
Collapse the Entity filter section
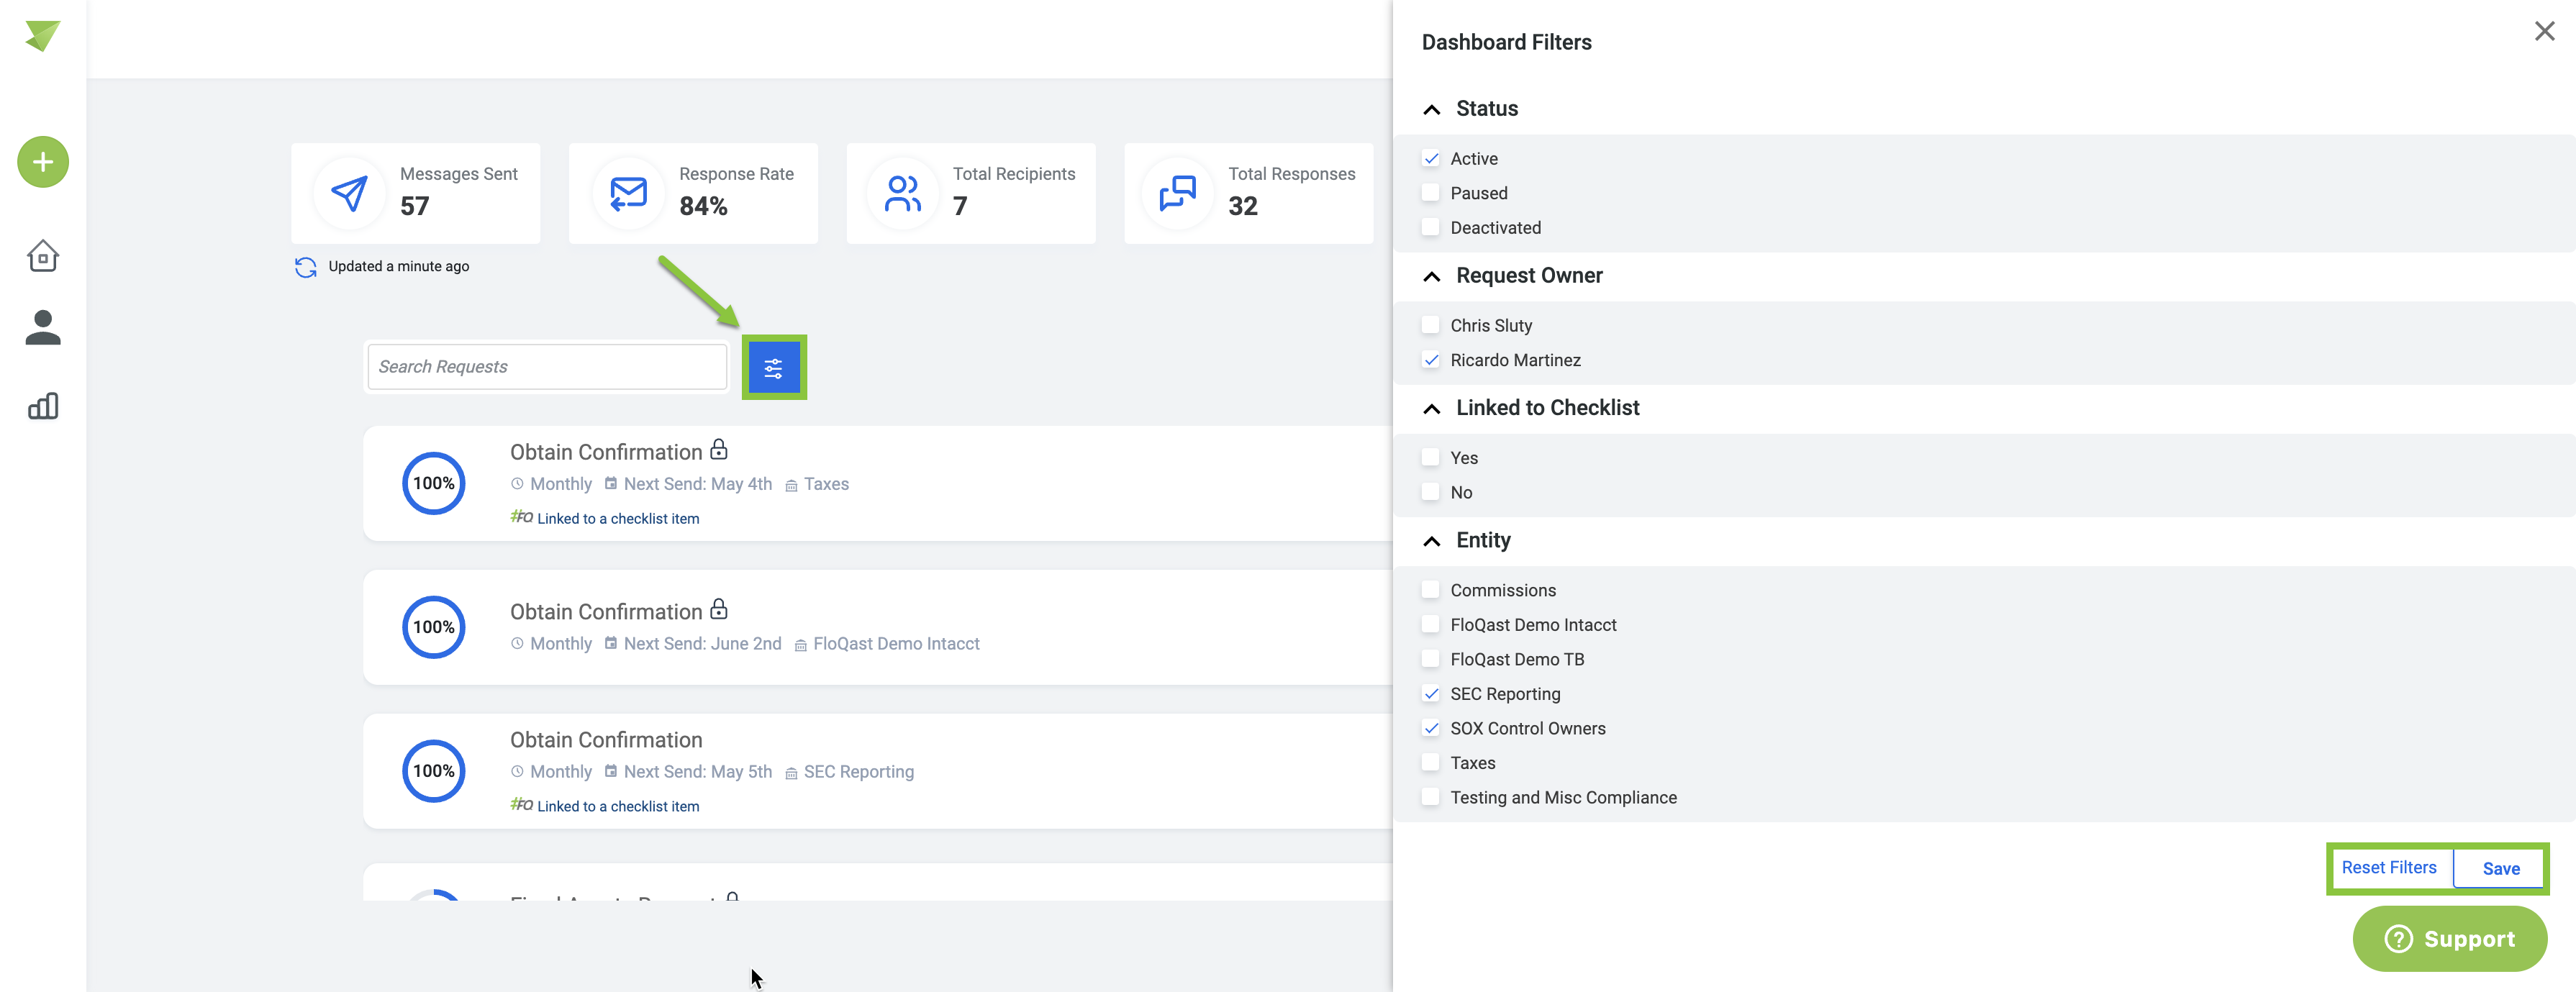coord(1432,541)
